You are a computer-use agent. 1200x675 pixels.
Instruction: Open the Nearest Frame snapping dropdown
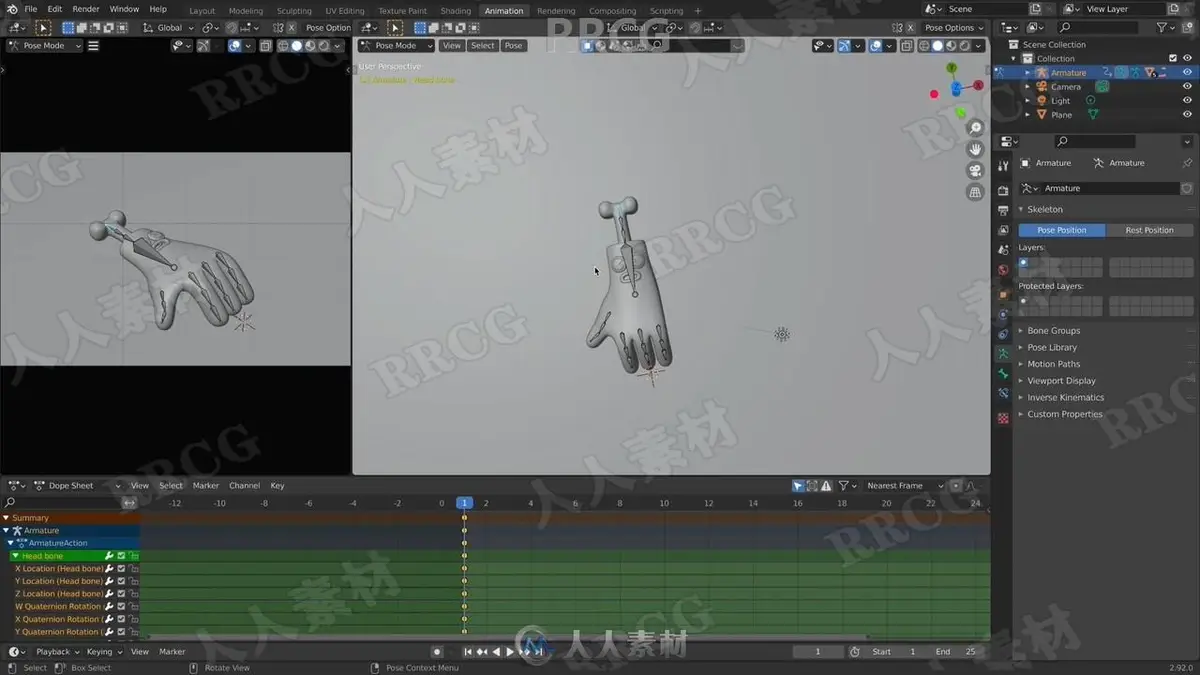[x=904, y=486]
